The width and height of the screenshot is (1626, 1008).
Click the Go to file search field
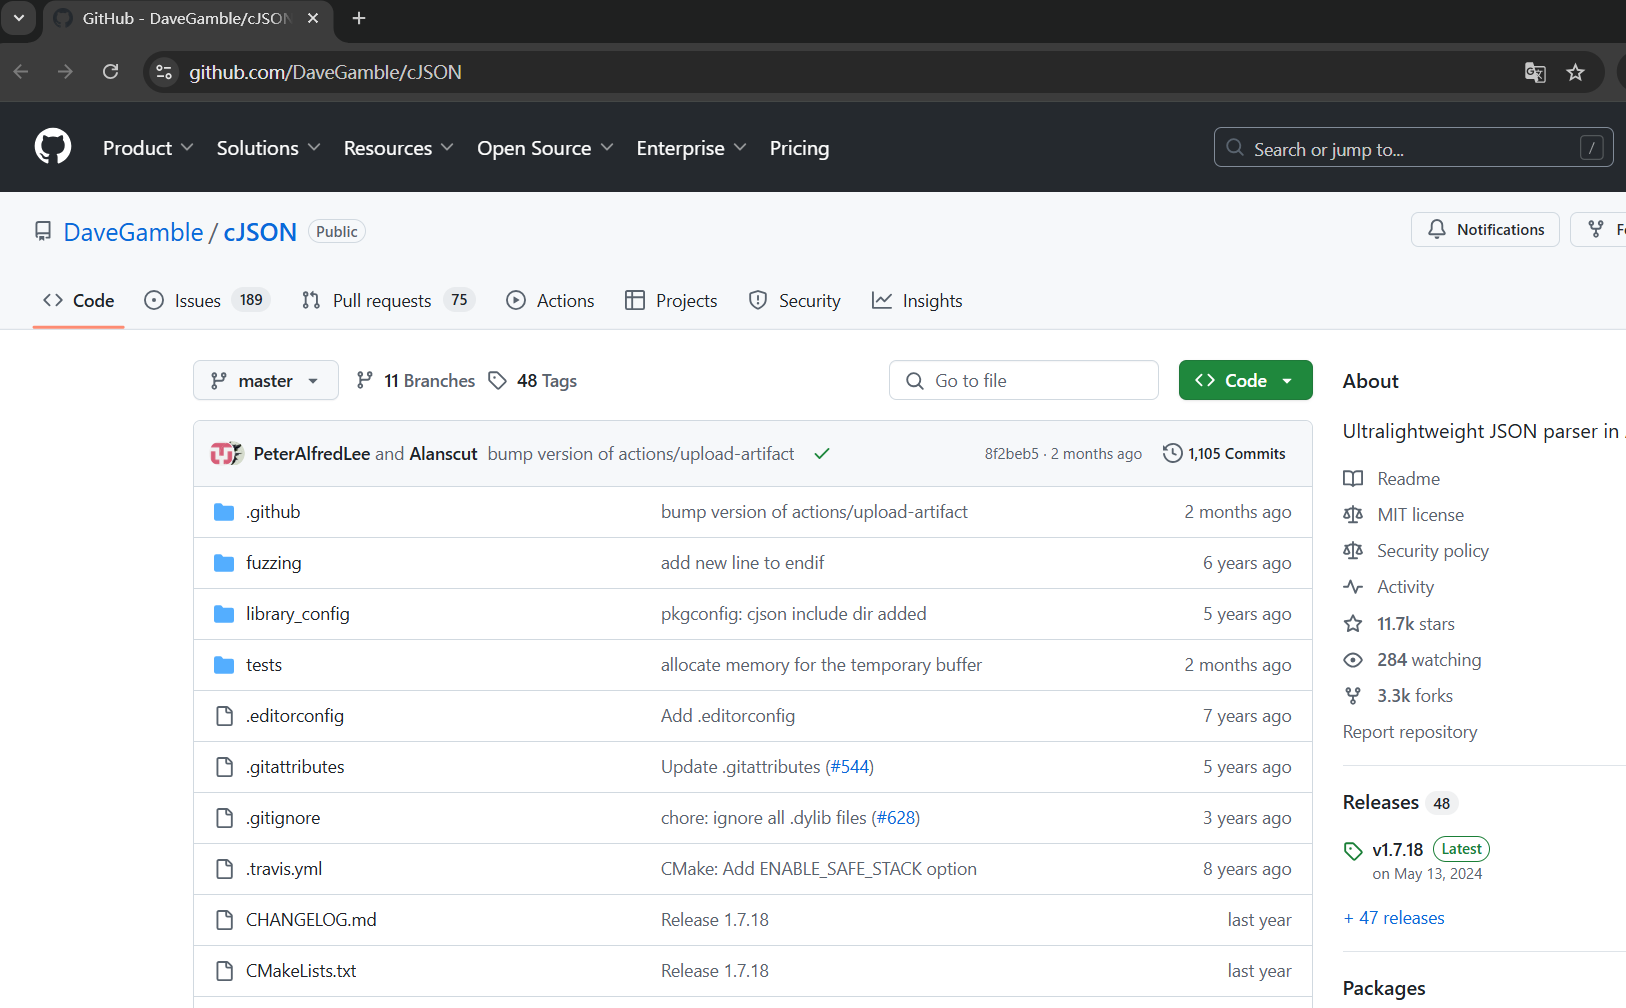[x=1024, y=380]
